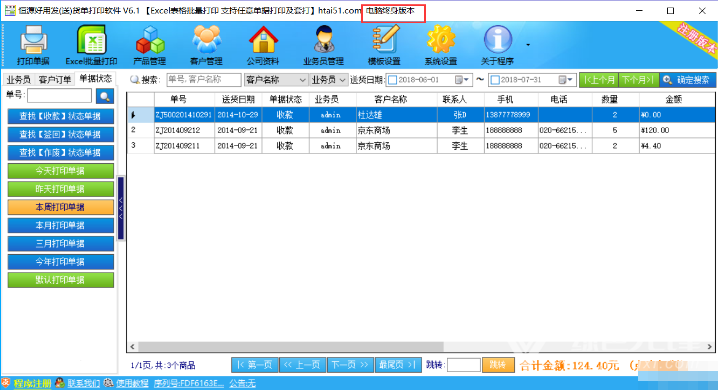Show 默认打印单据

click(x=60, y=280)
